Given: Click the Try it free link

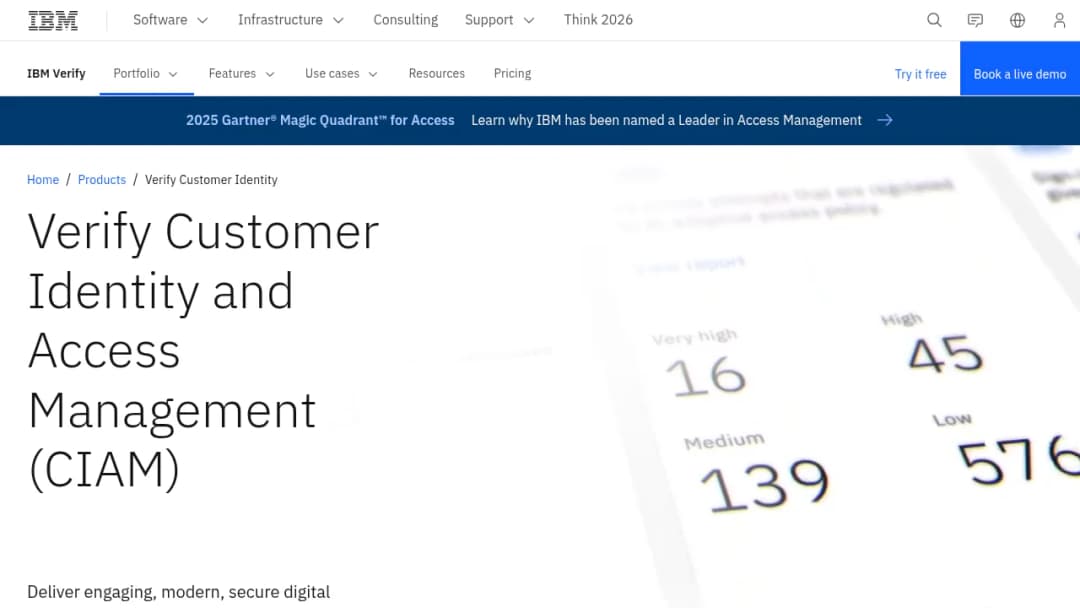Looking at the screenshot, I should click(920, 74).
